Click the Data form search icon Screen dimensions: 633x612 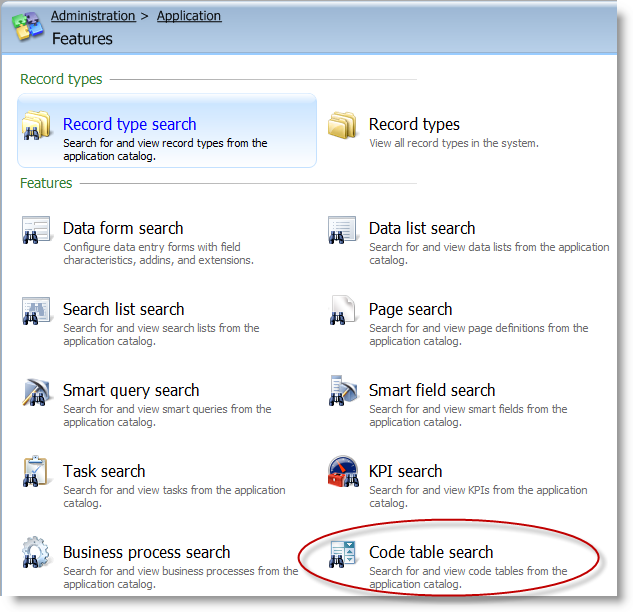[x=36, y=230]
